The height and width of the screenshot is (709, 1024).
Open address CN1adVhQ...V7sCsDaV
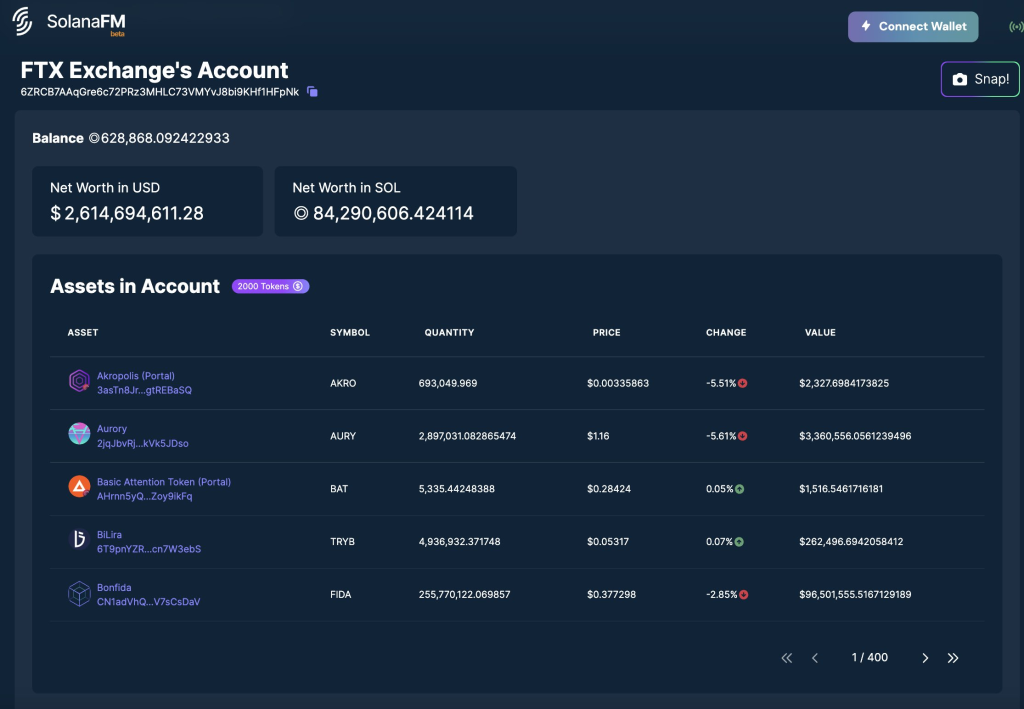[148, 602]
